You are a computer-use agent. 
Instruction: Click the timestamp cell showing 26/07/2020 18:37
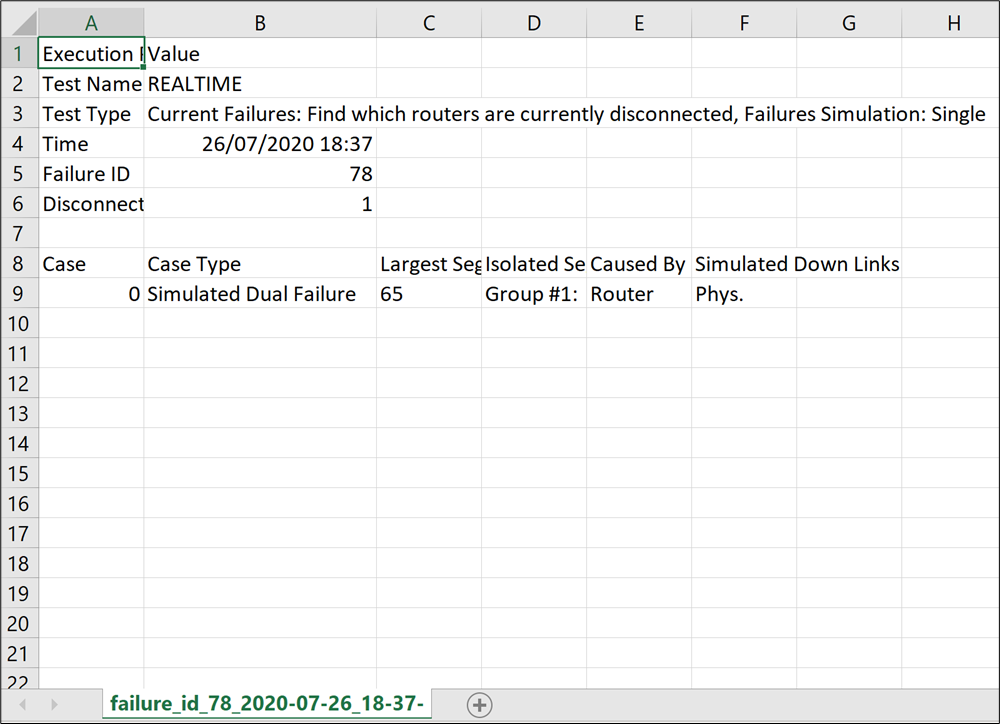coord(259,143)
